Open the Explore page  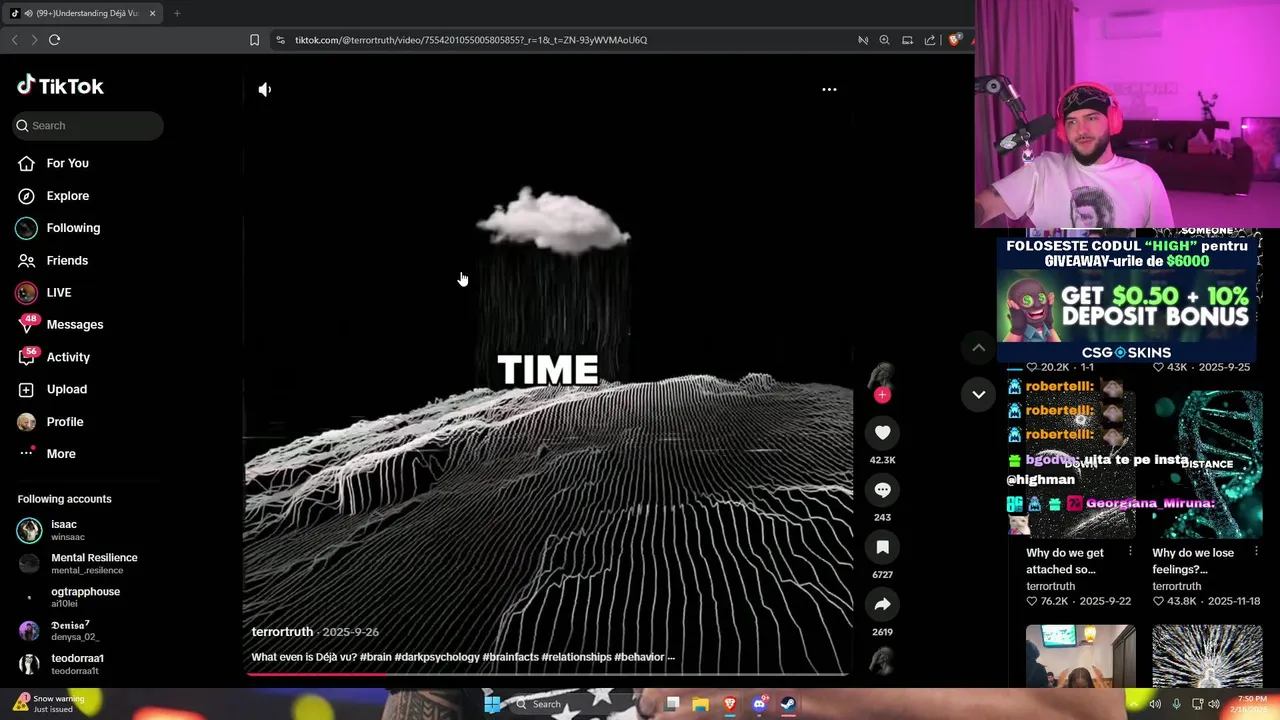tap(67, 196)
